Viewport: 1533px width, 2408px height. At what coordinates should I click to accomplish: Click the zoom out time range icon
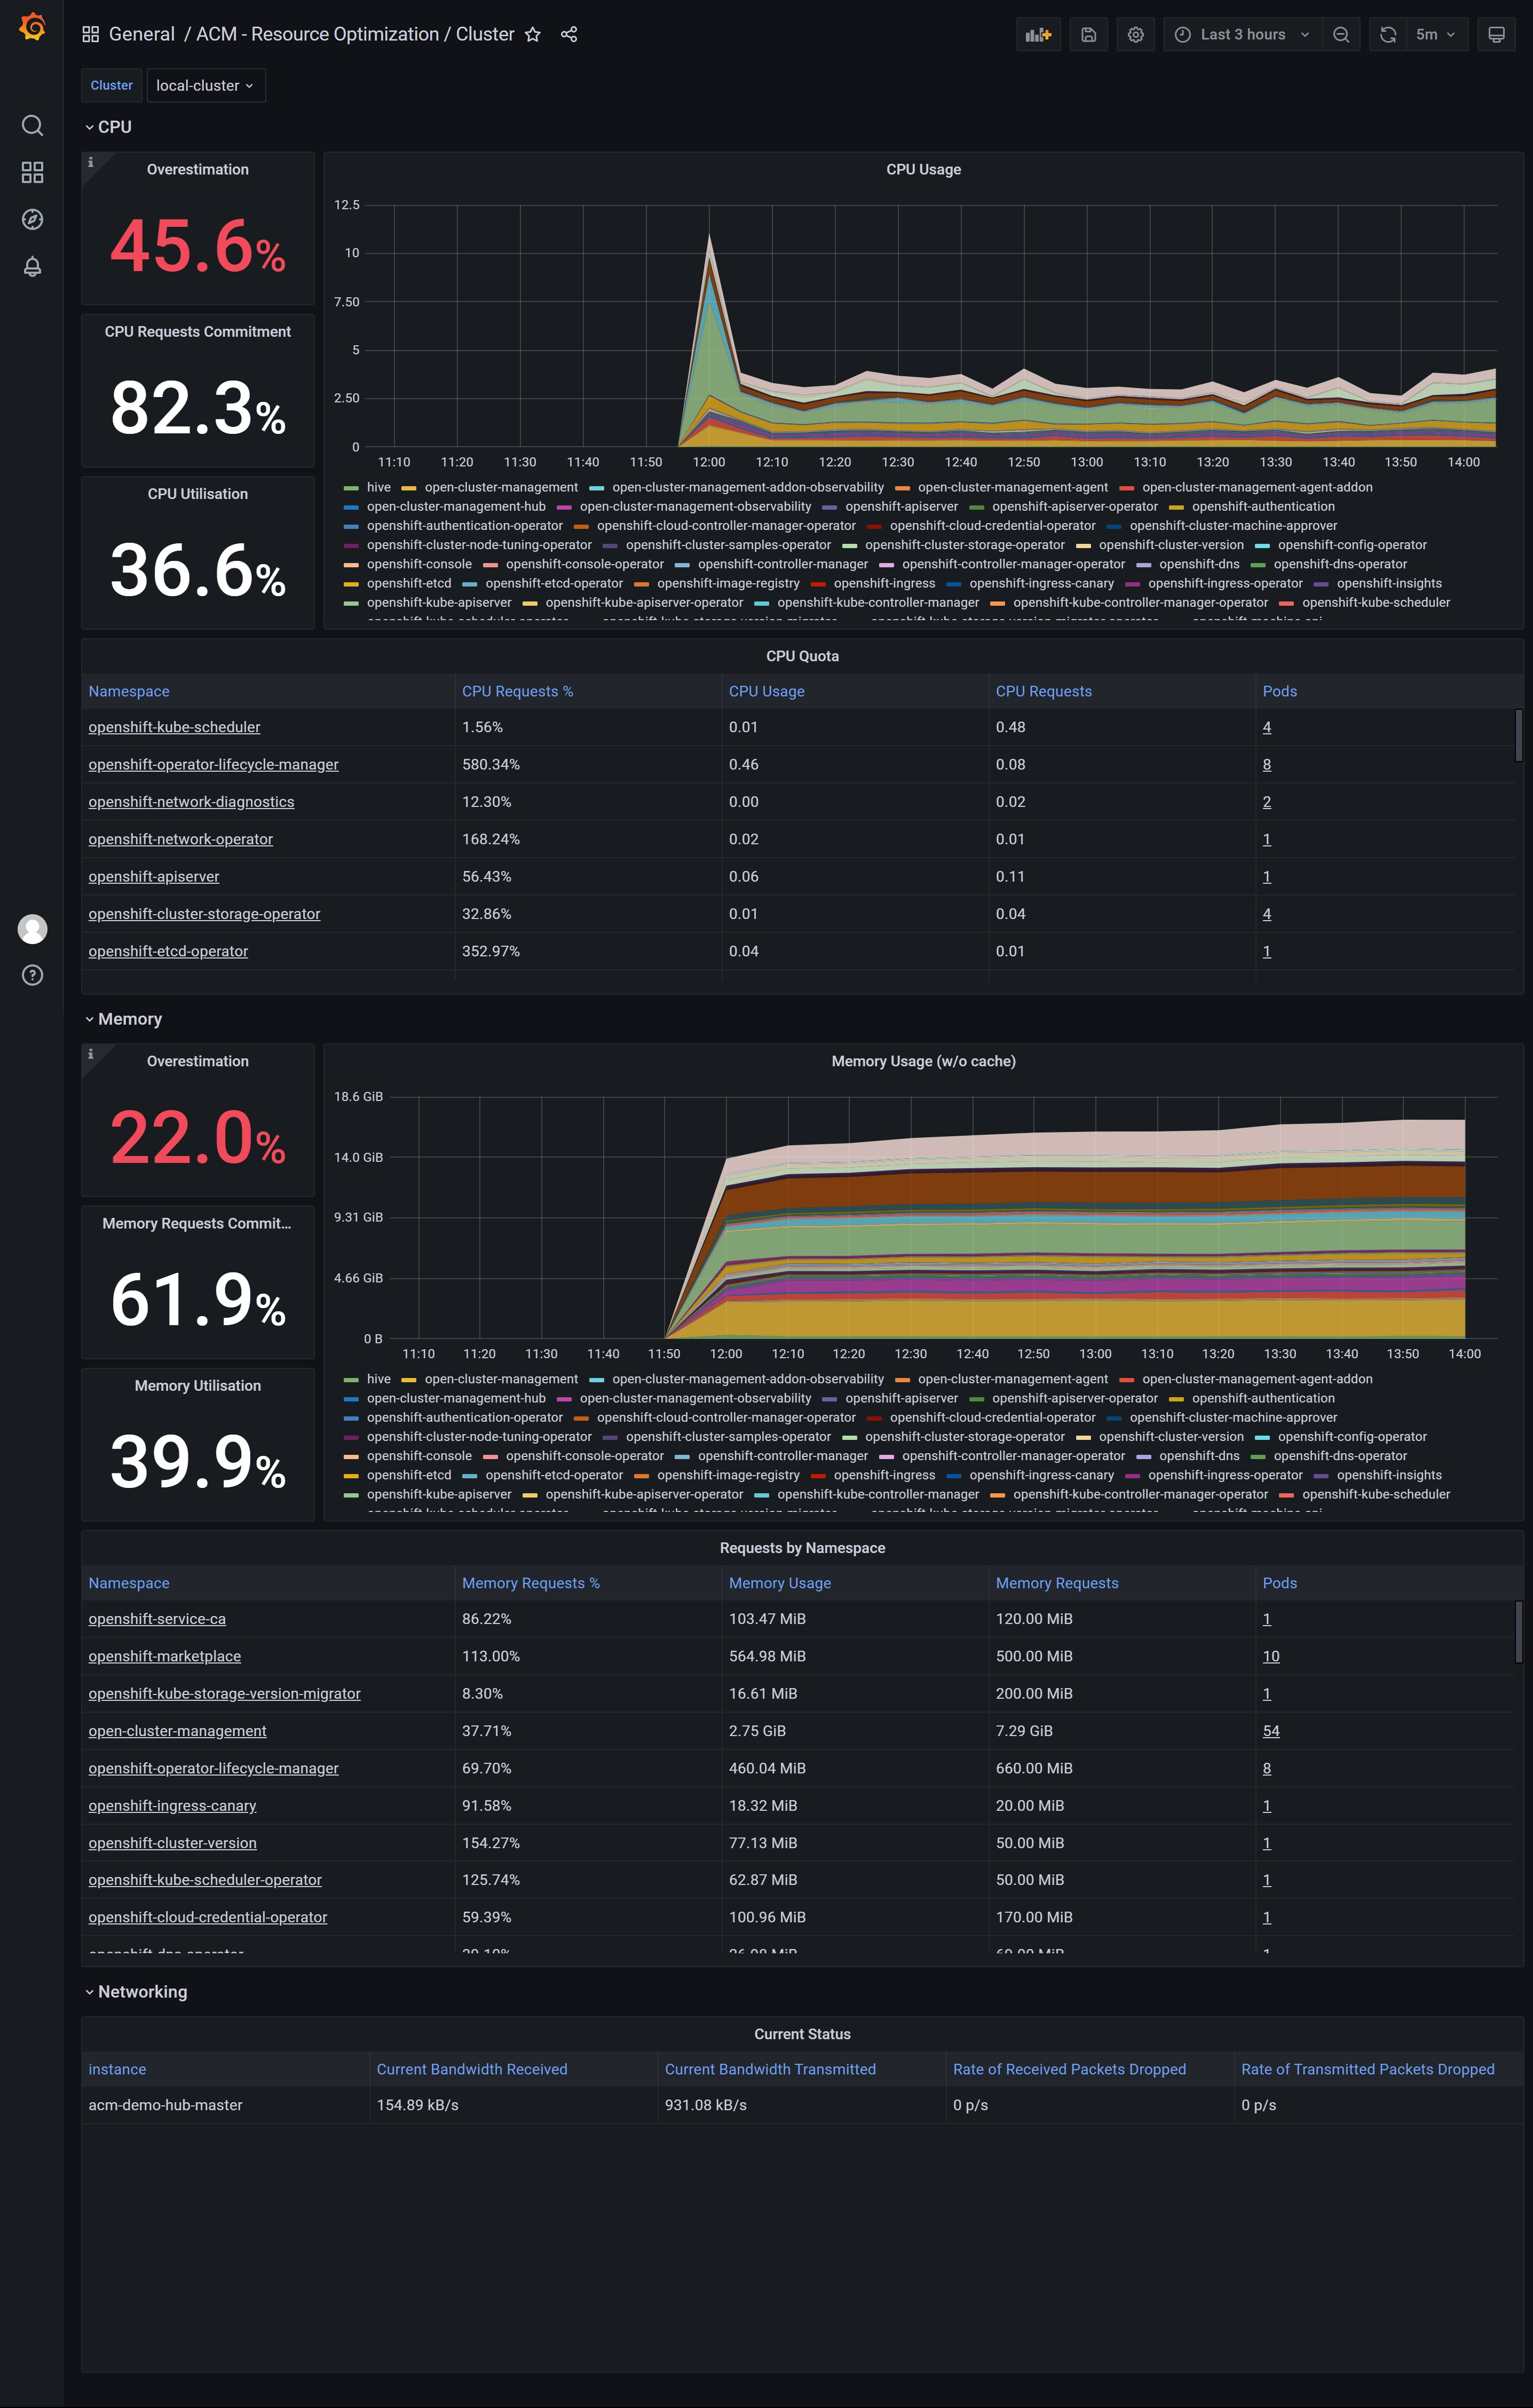click(x=1341, y=34)
